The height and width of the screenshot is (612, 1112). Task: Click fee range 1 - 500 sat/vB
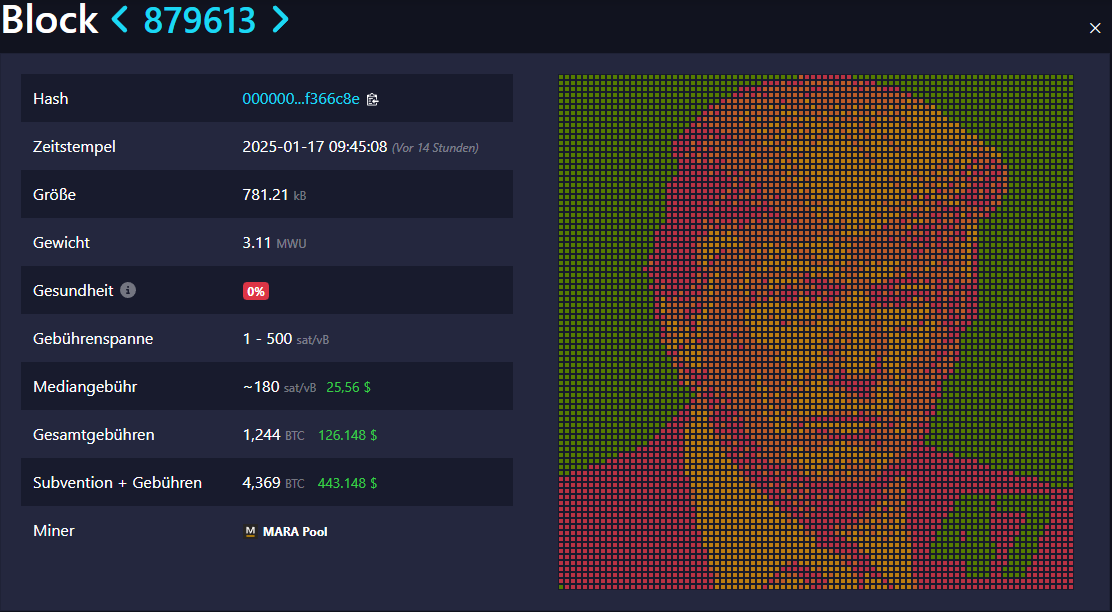pyautogui.click(x=286, y=339)
